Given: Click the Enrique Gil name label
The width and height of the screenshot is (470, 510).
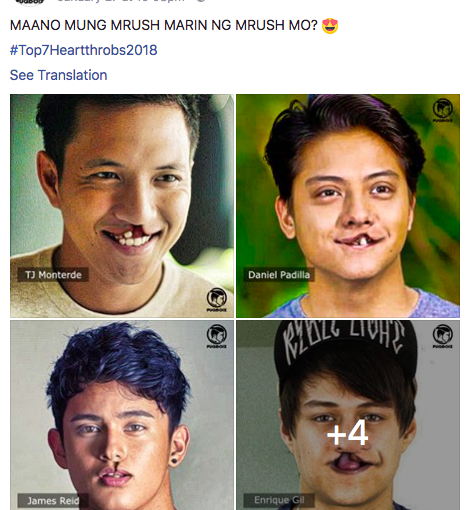Looking at the screenshot, I should [x=279, y=500].
